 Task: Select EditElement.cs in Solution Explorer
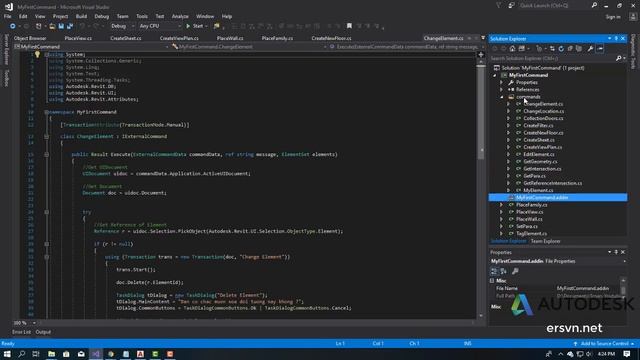[539, 155]
